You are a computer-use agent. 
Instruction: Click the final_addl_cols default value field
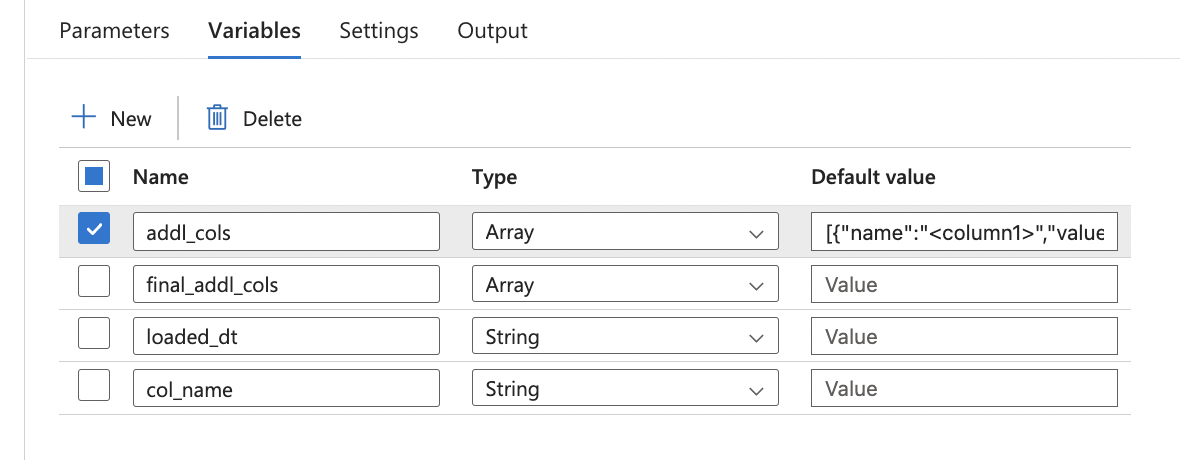(x=964, y=285)
